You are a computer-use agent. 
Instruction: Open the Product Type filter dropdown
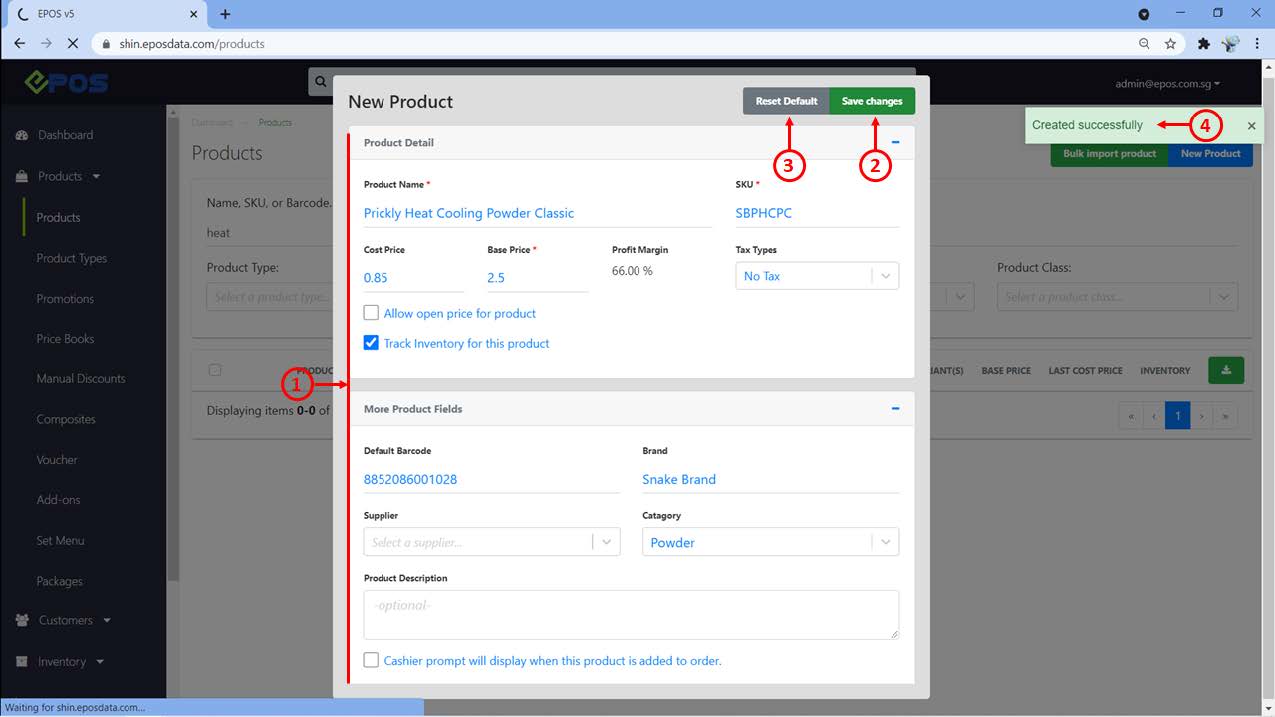pyautogui.click(x=270, y=297)
